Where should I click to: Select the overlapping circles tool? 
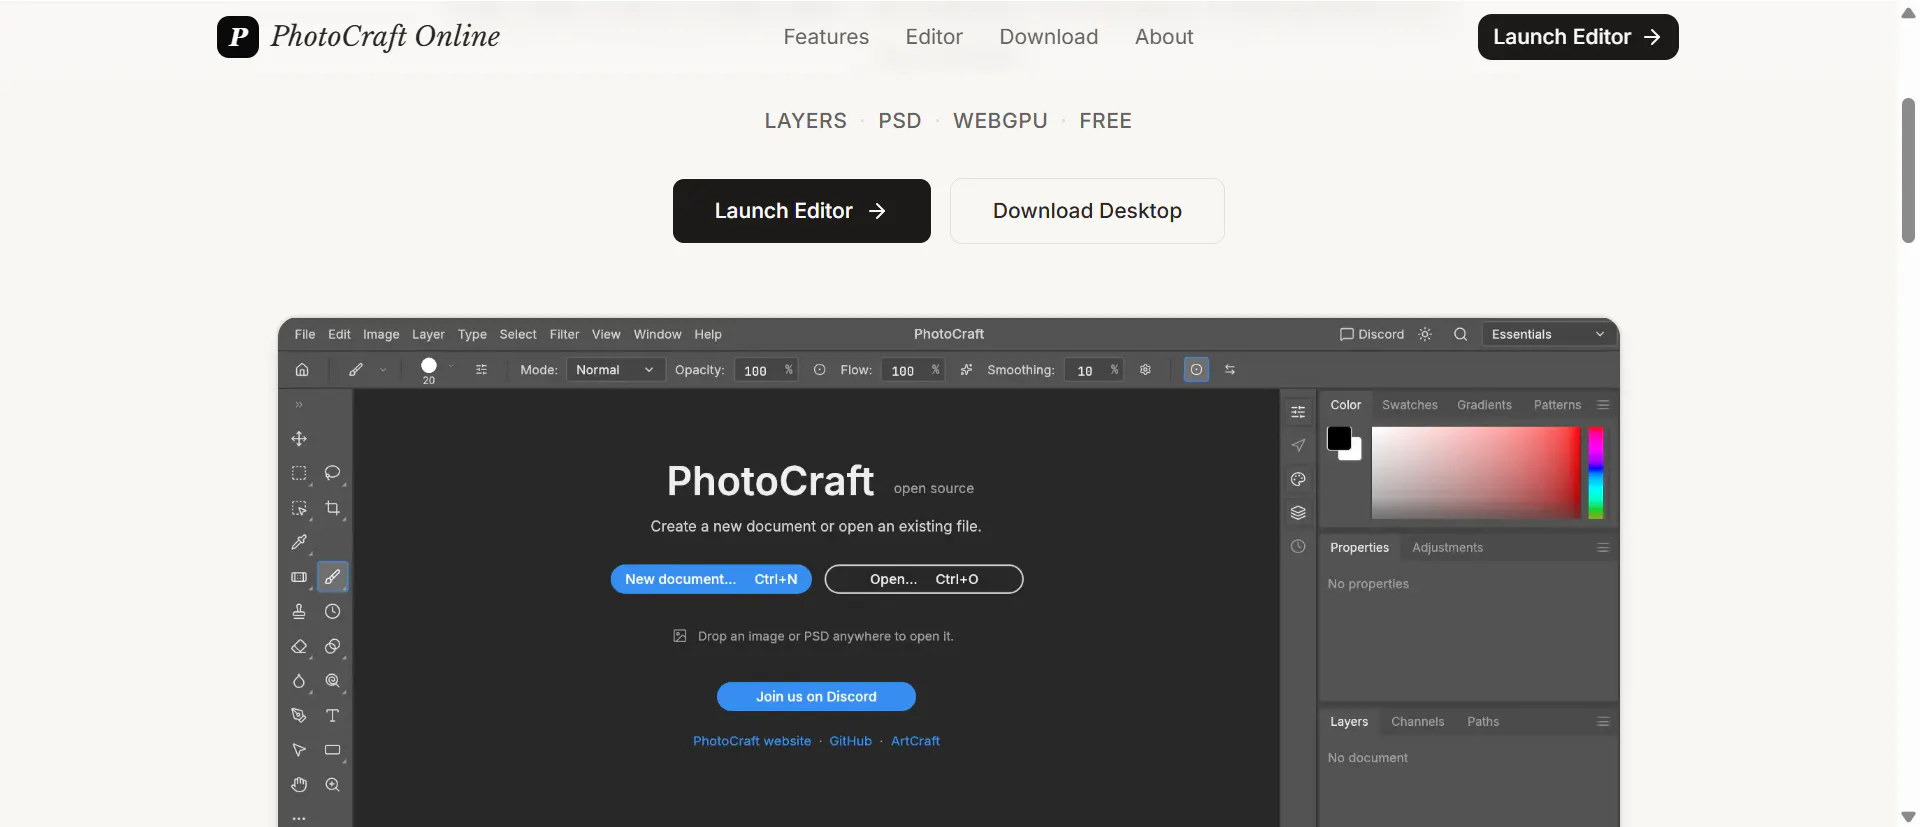pyautogui.click(x=333, y=647)
